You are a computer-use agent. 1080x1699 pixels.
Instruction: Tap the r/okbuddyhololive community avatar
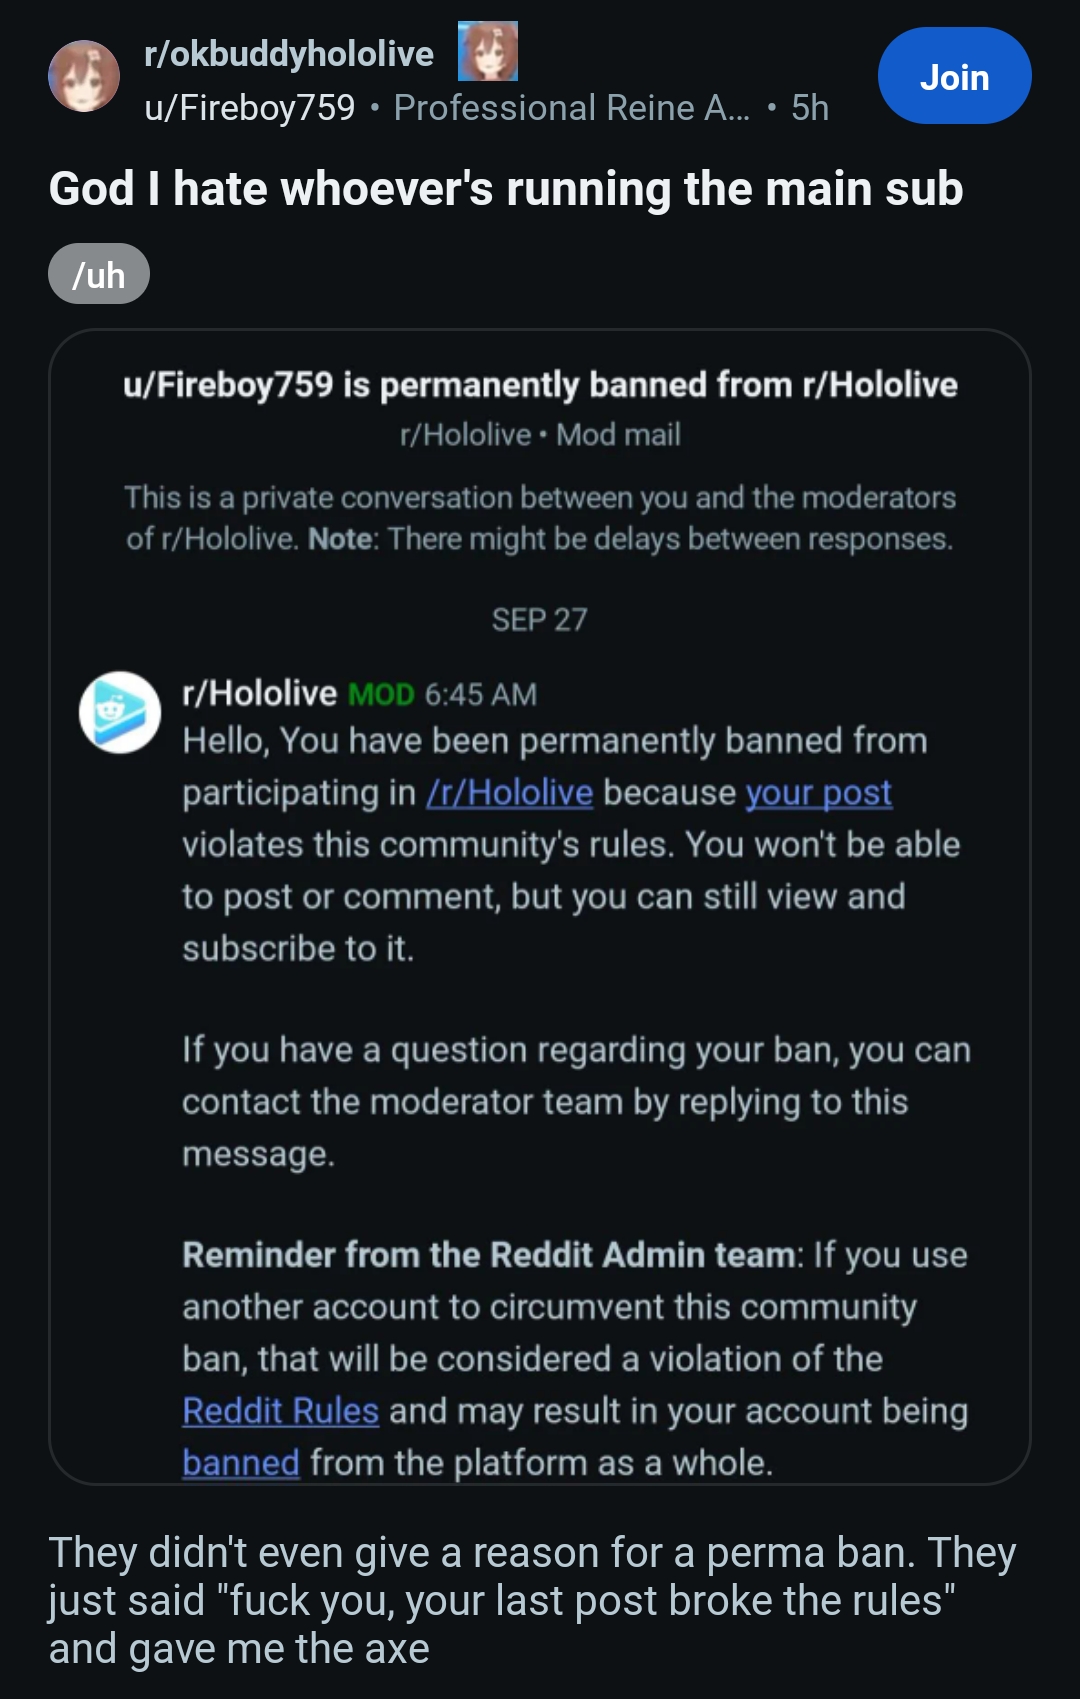pos(84,76)
